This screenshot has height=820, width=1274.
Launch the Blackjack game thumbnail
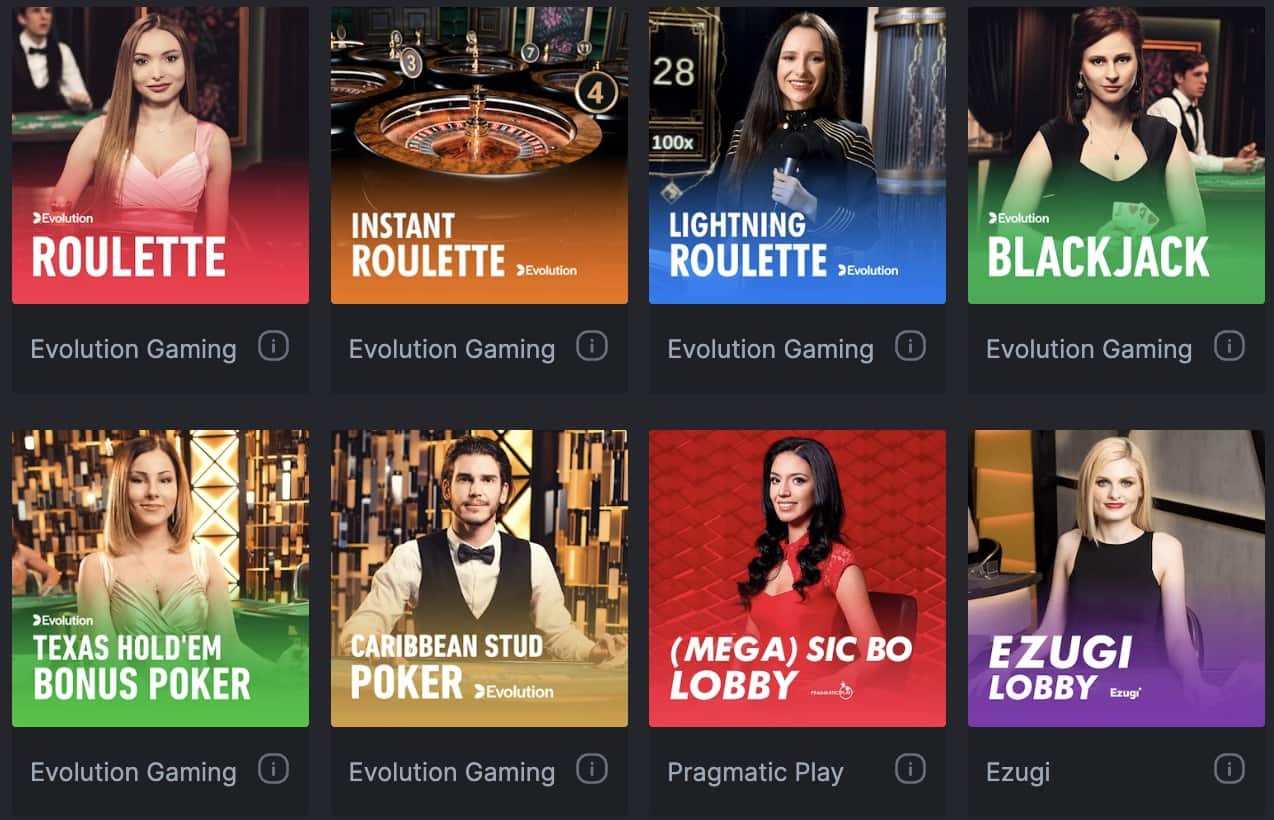click(x=1116, y=155)
